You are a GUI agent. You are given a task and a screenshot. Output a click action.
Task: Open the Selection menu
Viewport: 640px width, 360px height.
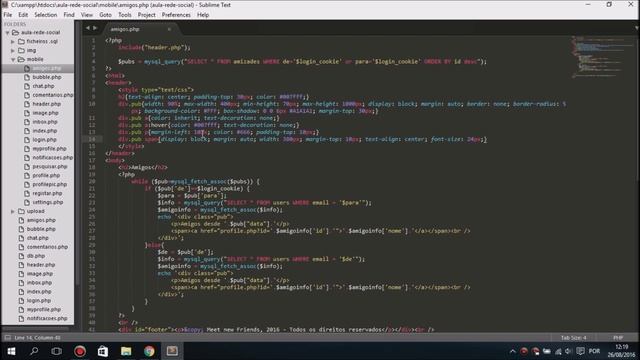[45, 15]
